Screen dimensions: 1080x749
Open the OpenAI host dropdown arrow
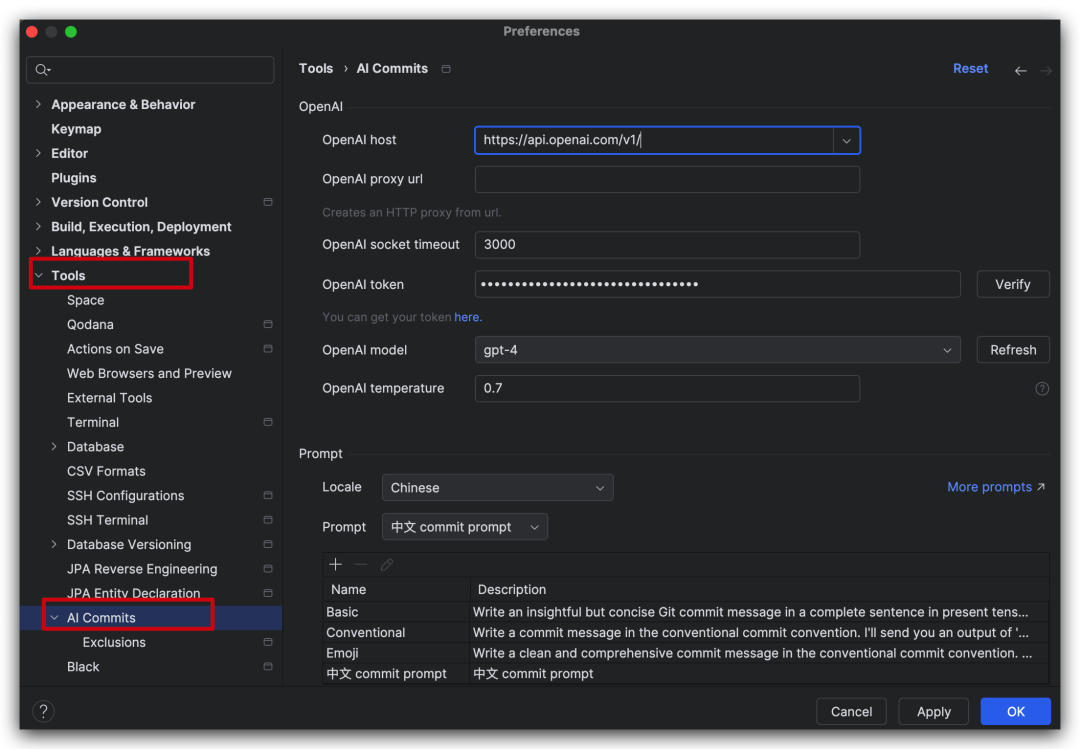(x=847, y=141)
